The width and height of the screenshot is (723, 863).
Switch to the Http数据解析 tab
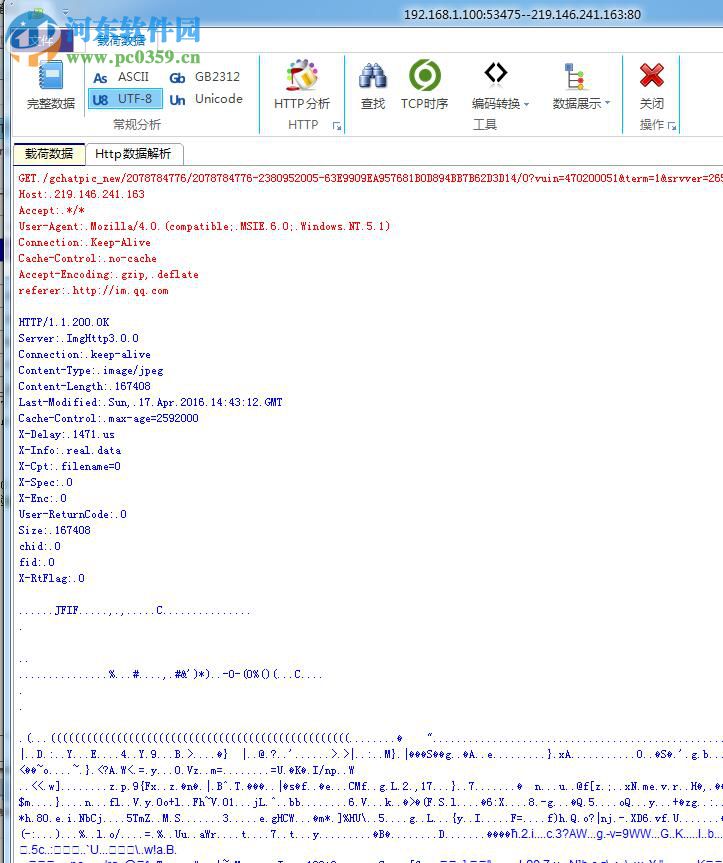pos(133,154)
